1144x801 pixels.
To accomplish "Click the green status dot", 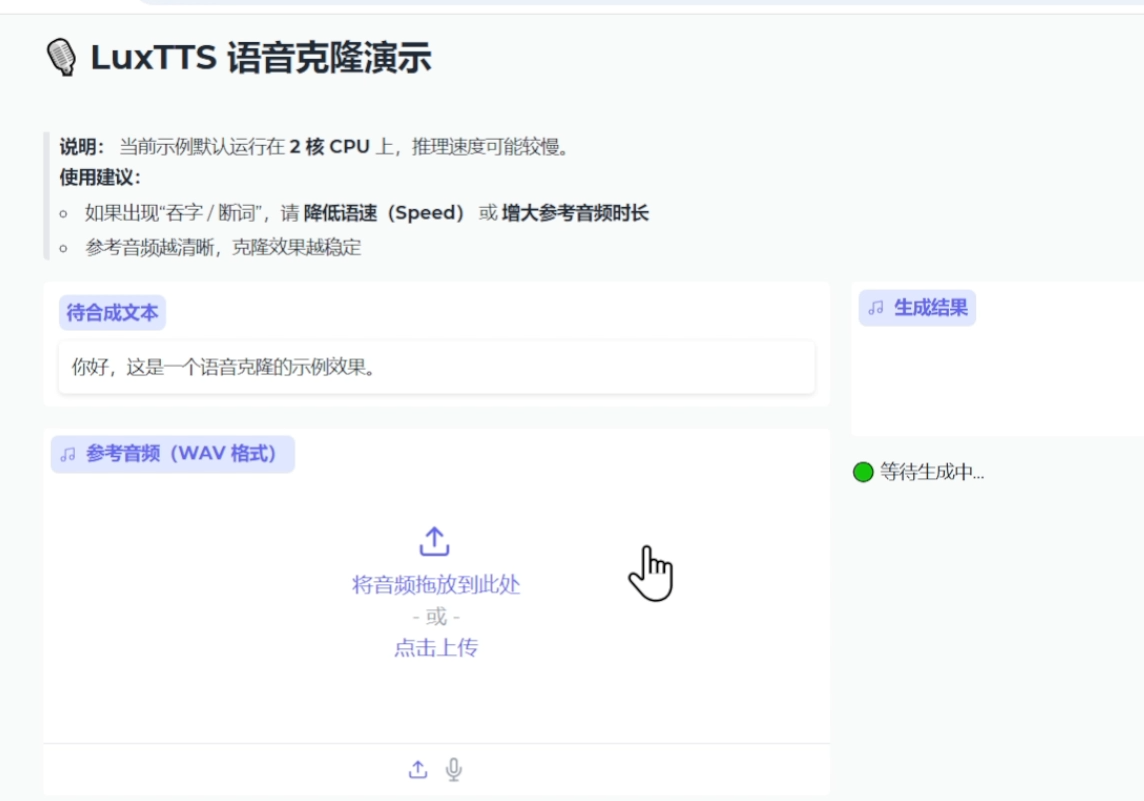I will (863, 472).
